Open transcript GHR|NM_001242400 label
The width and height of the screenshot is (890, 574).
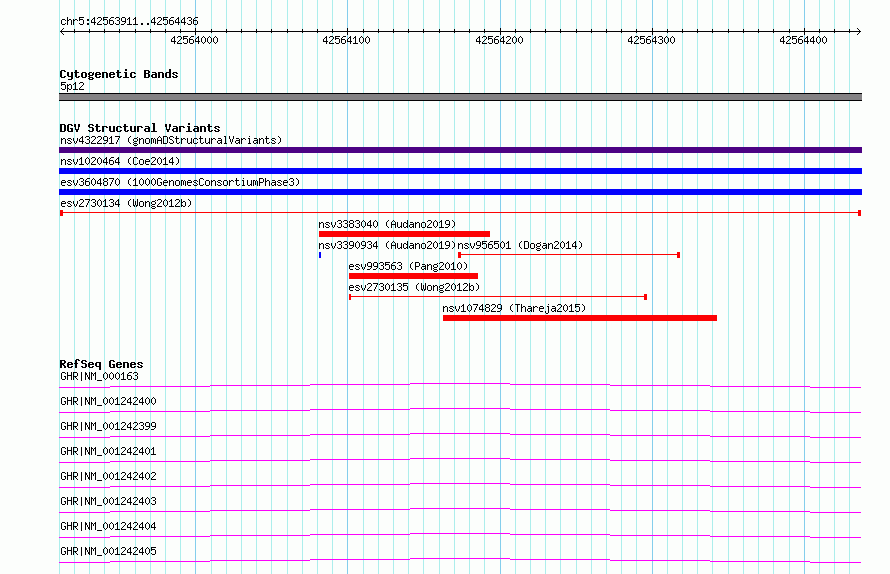coord(108,401)
